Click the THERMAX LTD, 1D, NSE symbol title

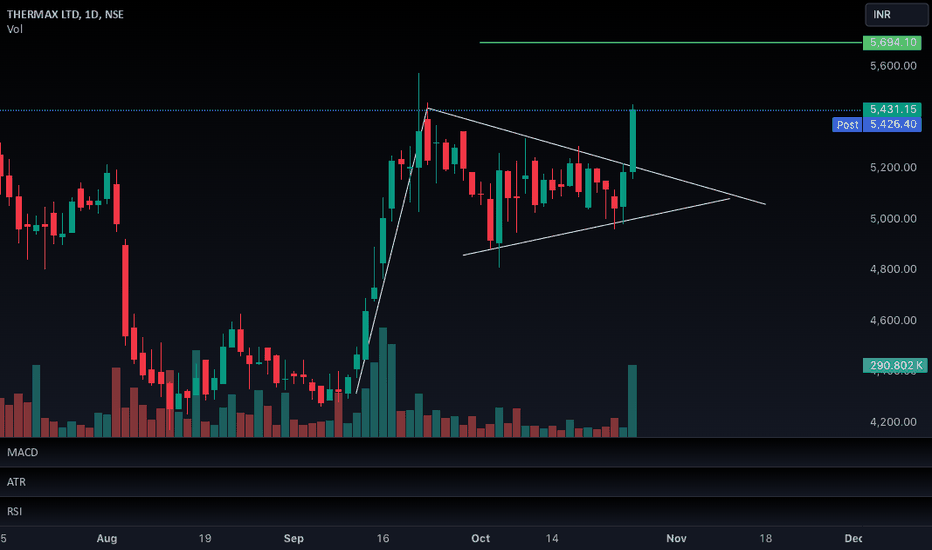[65, 14]
